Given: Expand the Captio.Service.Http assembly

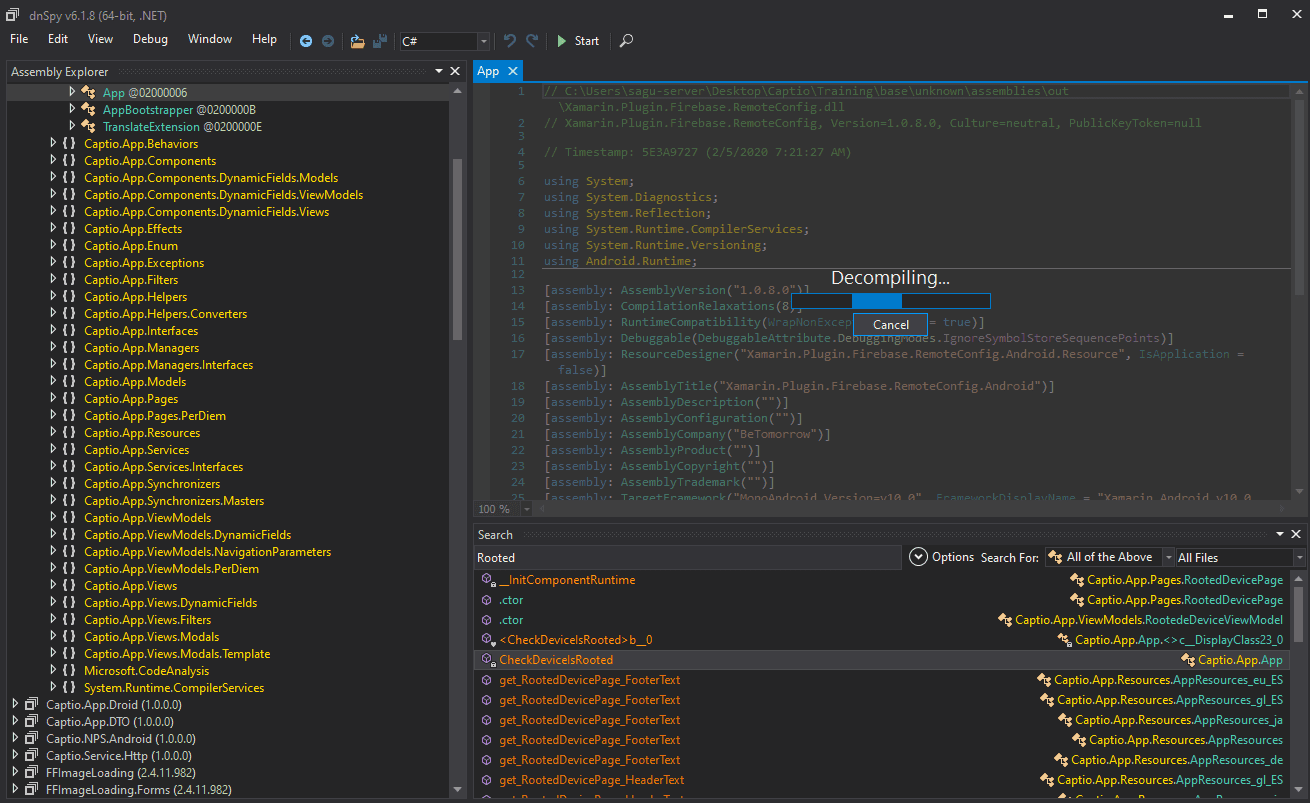Looking at the screenshot, I should [15, 756].
